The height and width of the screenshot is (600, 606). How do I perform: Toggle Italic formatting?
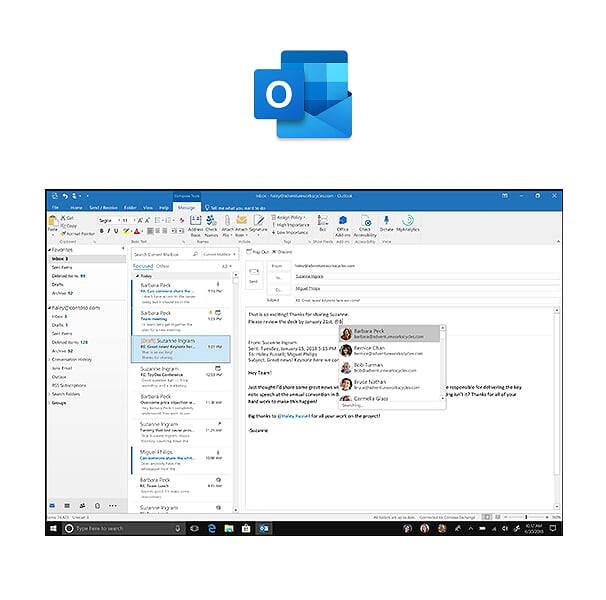coord(109,231)
